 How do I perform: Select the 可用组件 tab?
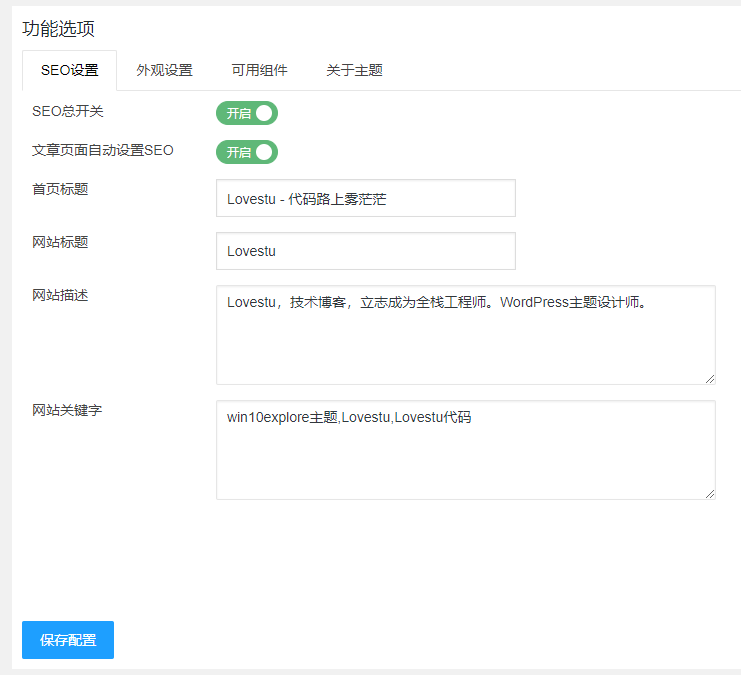pos(259,71)
